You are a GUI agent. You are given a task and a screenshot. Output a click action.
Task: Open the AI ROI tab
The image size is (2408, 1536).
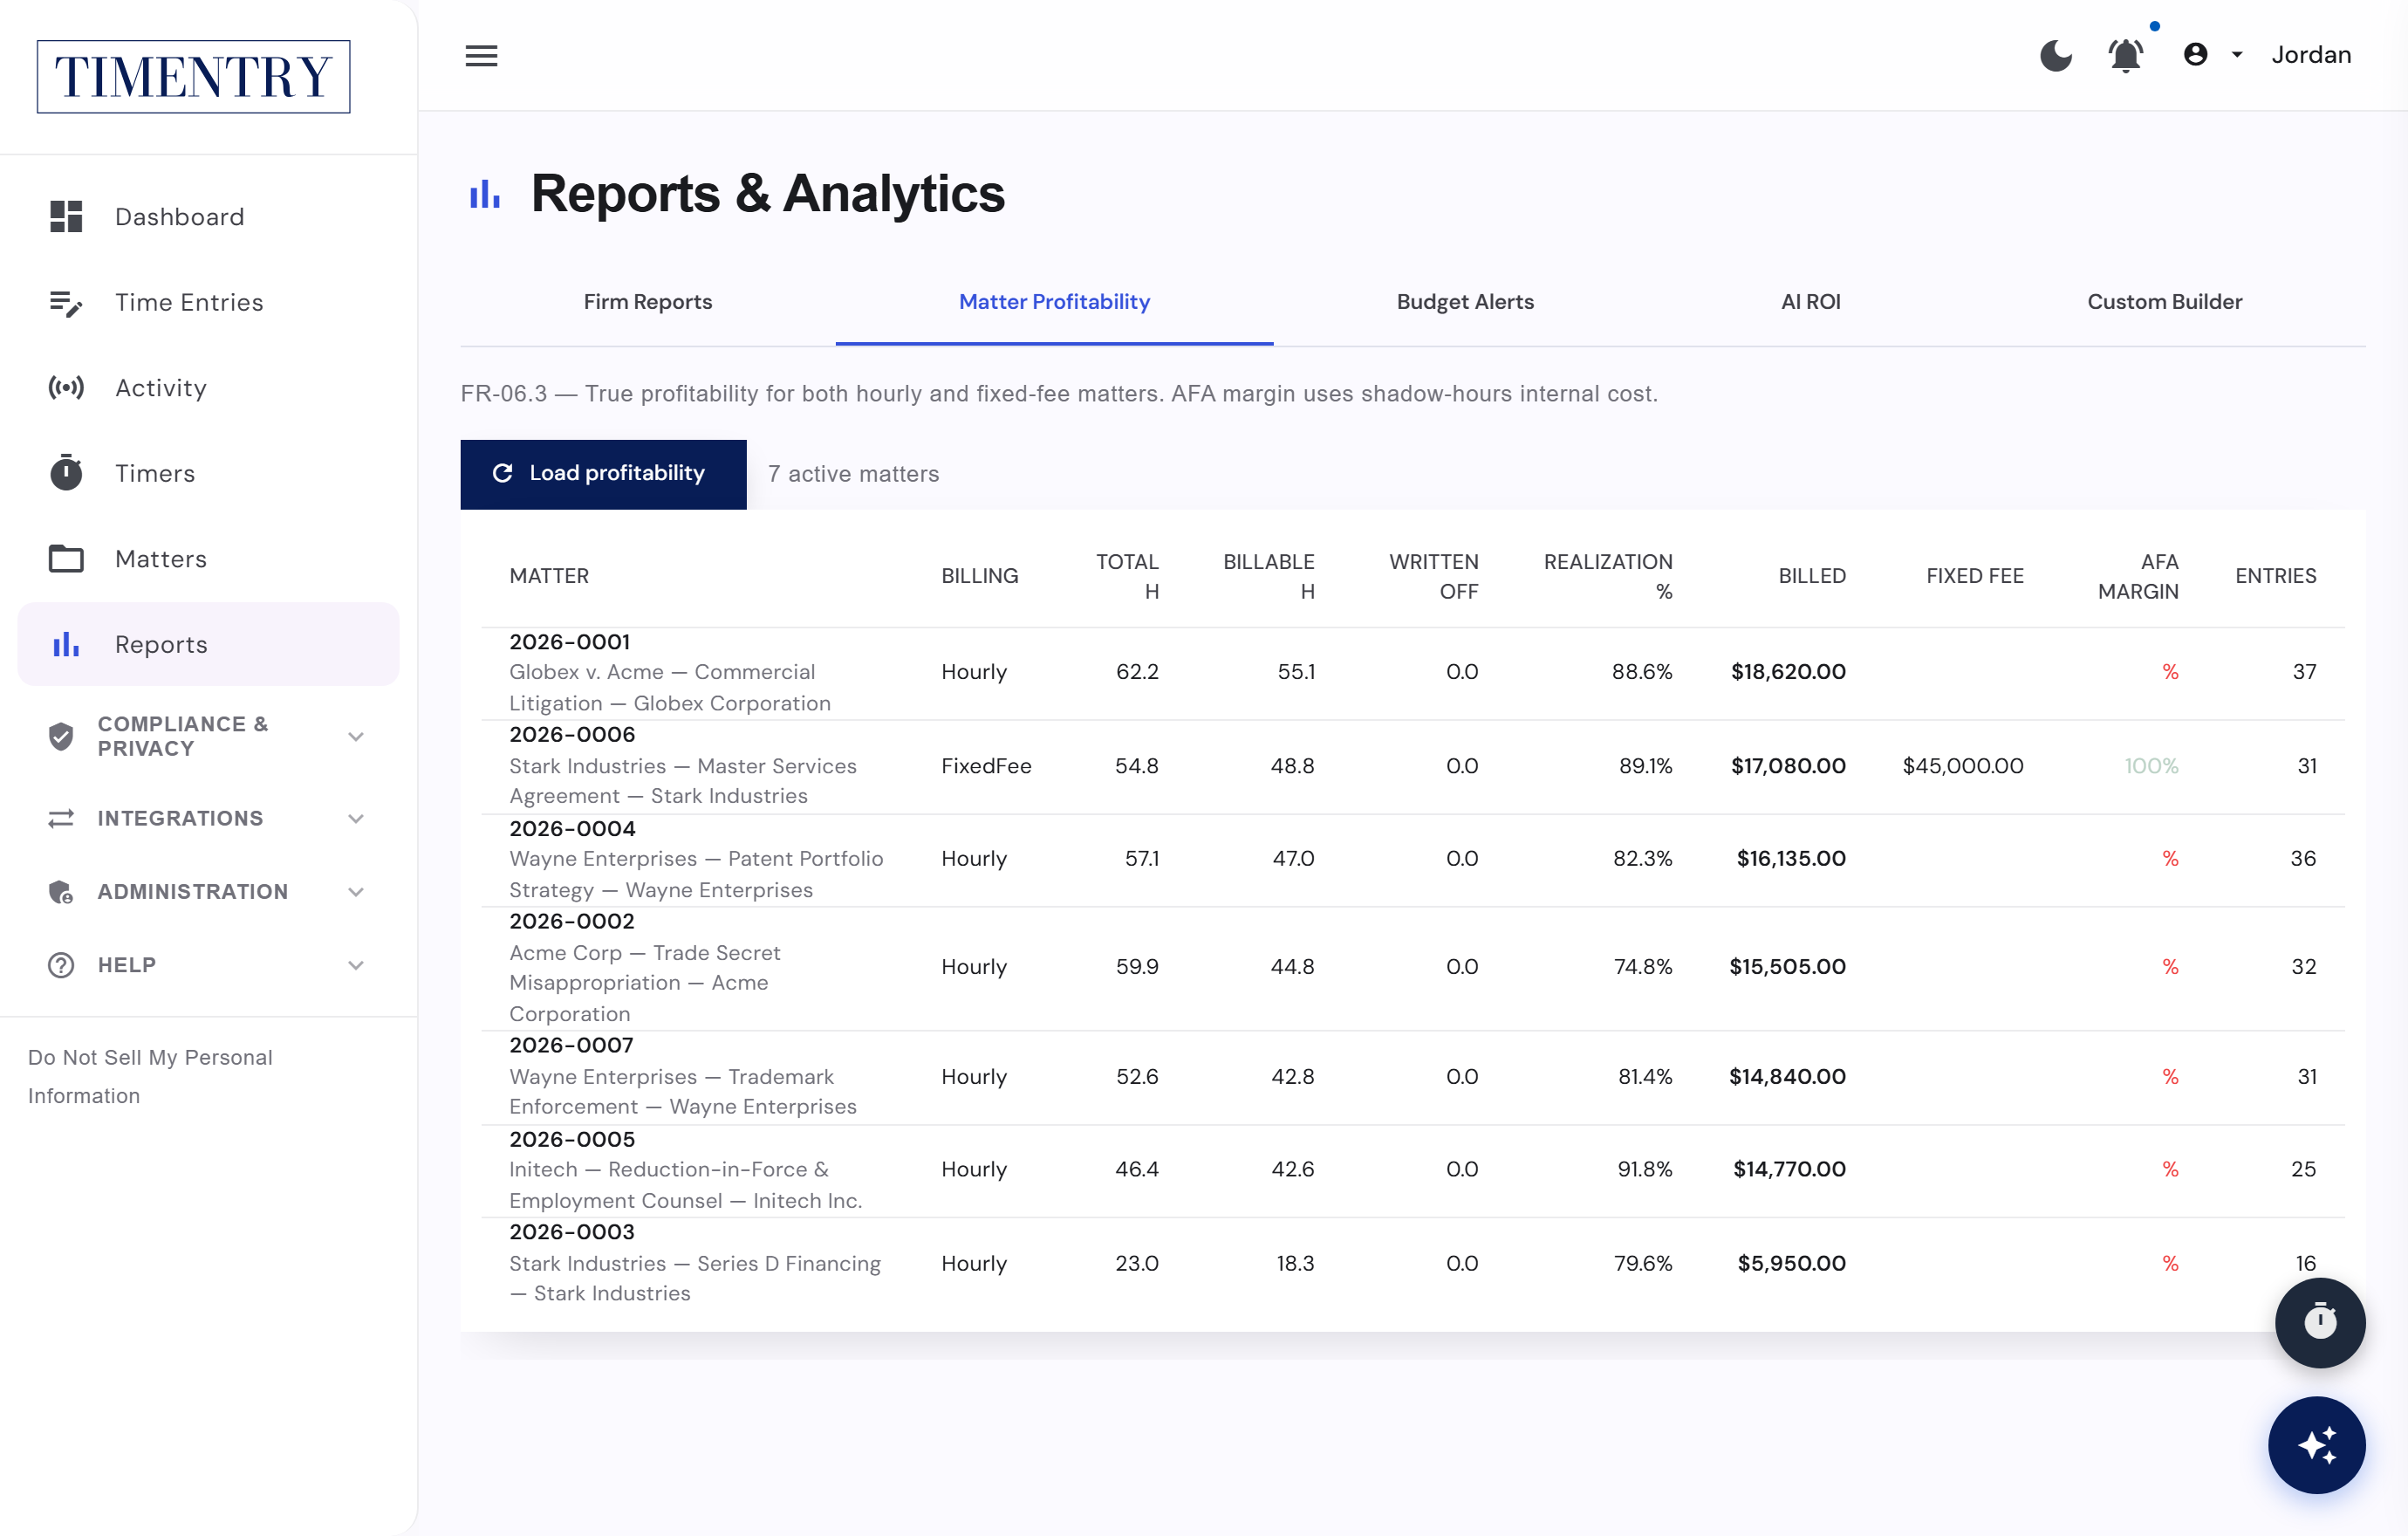[x=1810, y=301]
